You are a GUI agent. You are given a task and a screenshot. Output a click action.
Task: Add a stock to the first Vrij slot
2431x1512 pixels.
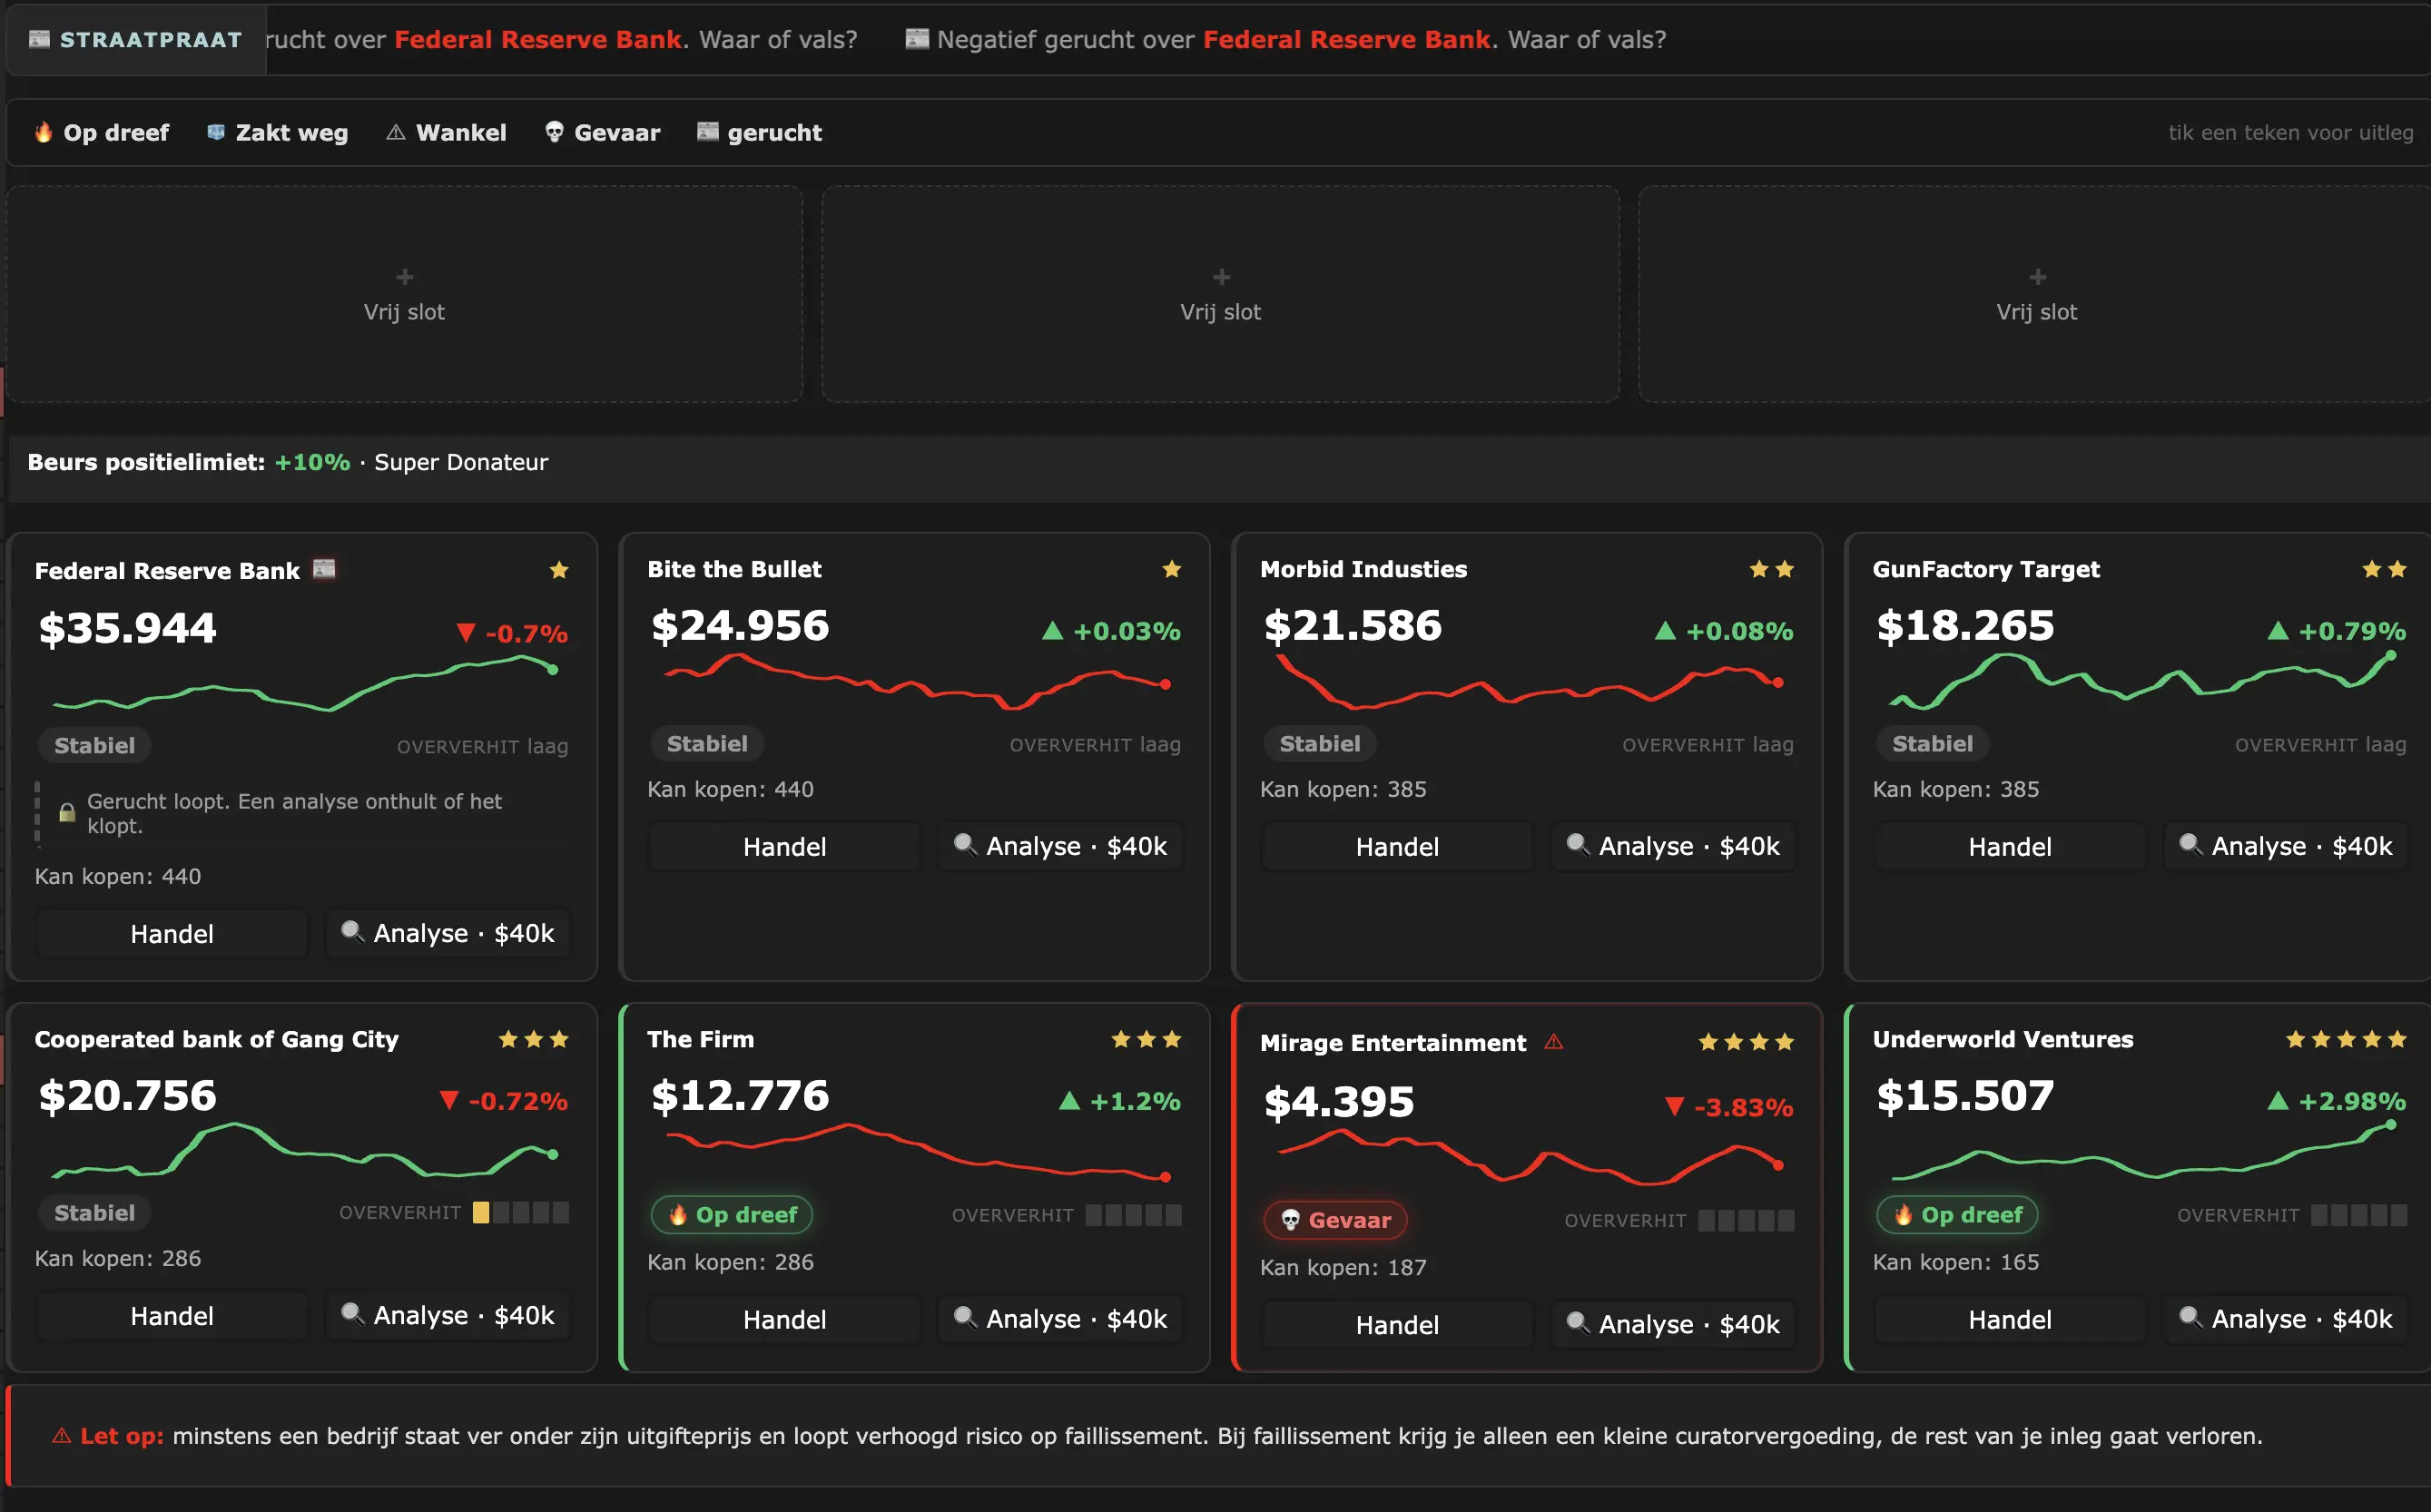(404, 294)
